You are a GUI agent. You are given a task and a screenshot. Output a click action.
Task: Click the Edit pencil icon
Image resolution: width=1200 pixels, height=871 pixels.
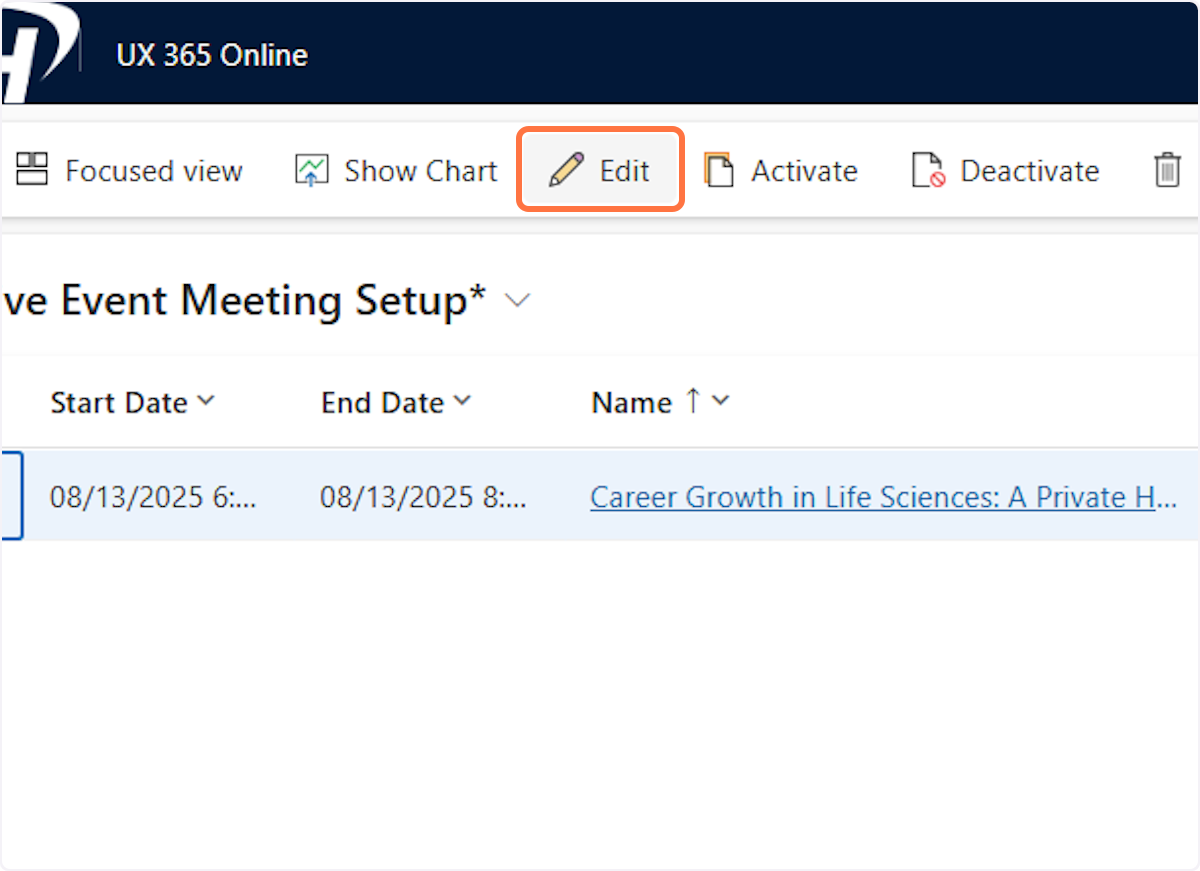565,171
